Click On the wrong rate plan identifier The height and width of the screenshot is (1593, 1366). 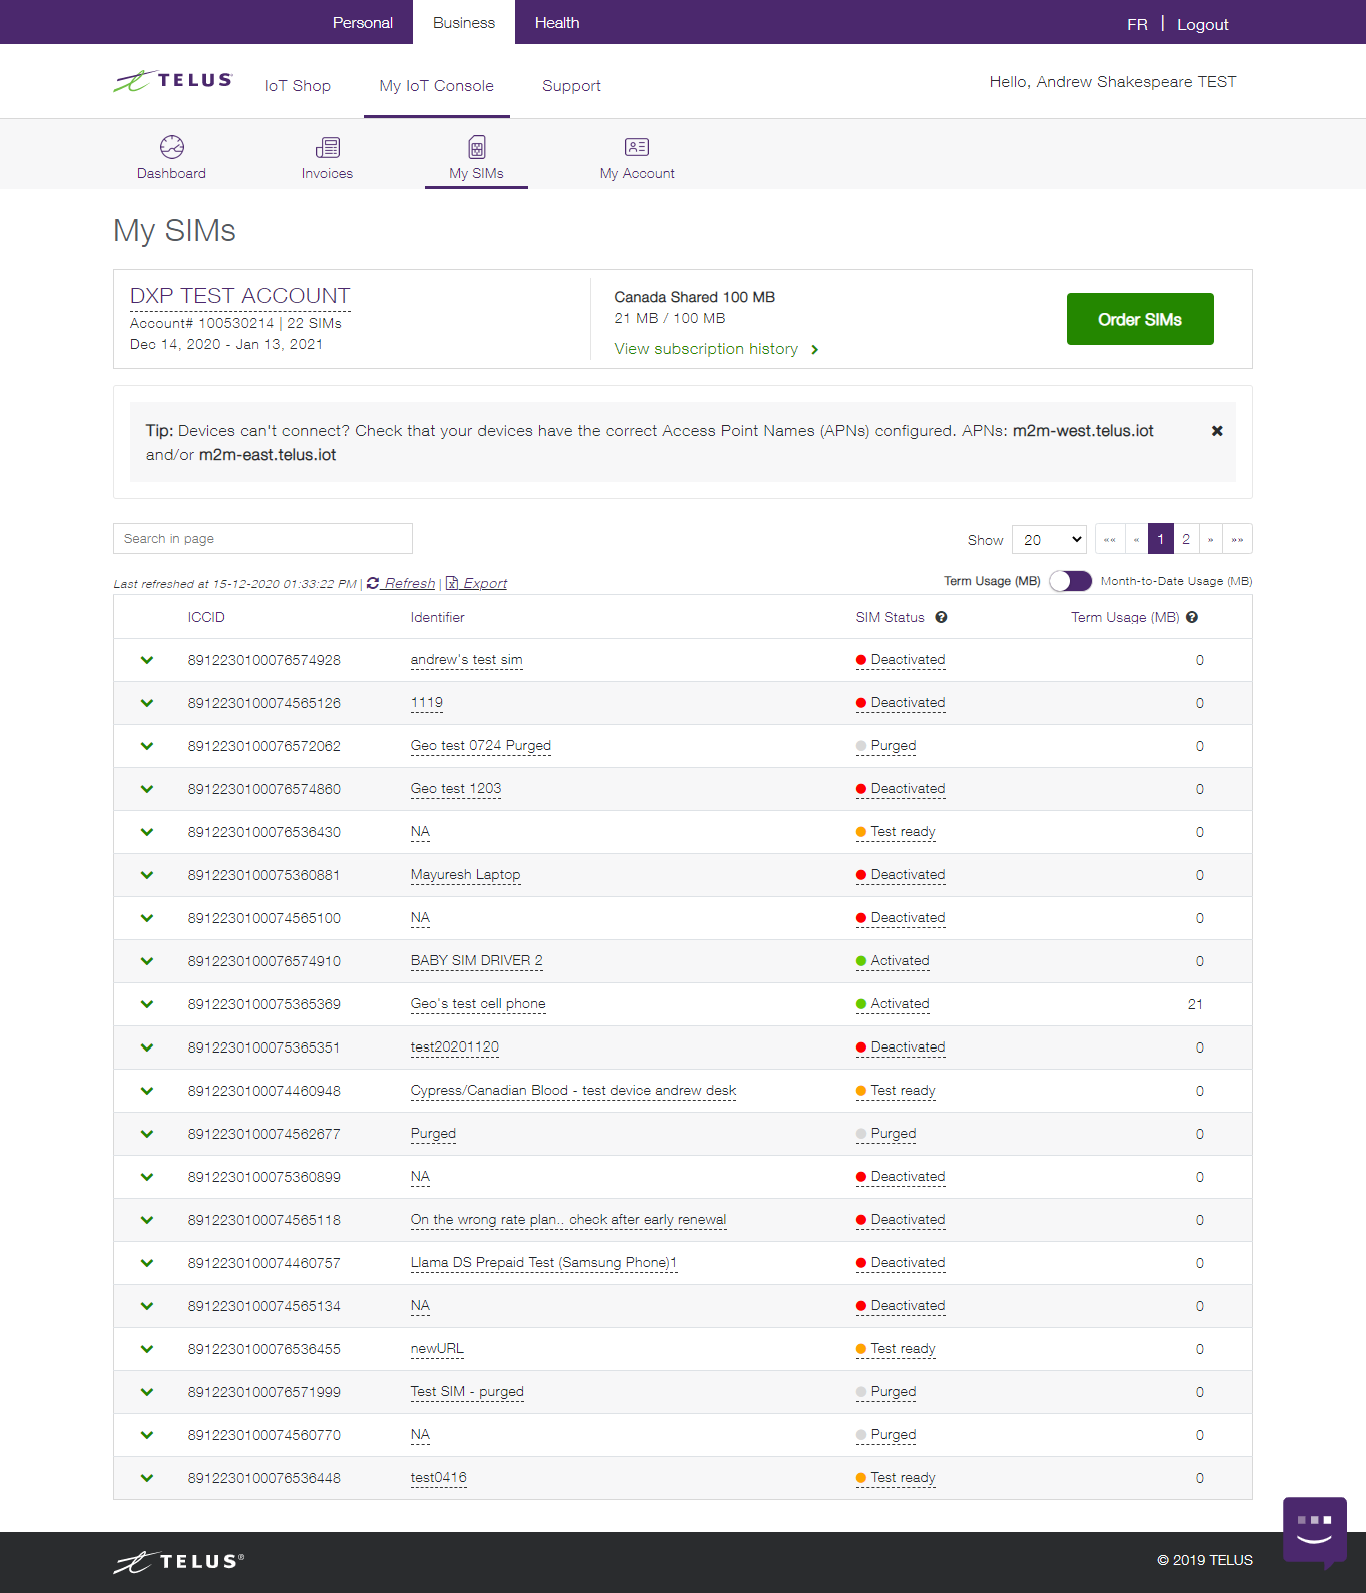[x=568, y=1220]
